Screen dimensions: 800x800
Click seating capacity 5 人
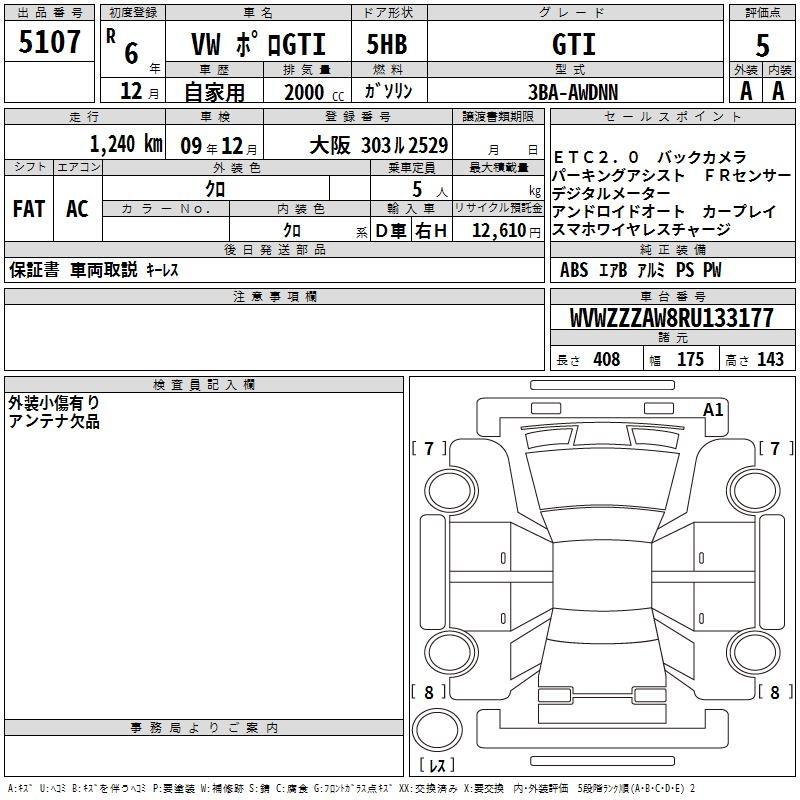pyautogui.click(x=429, y=190)
